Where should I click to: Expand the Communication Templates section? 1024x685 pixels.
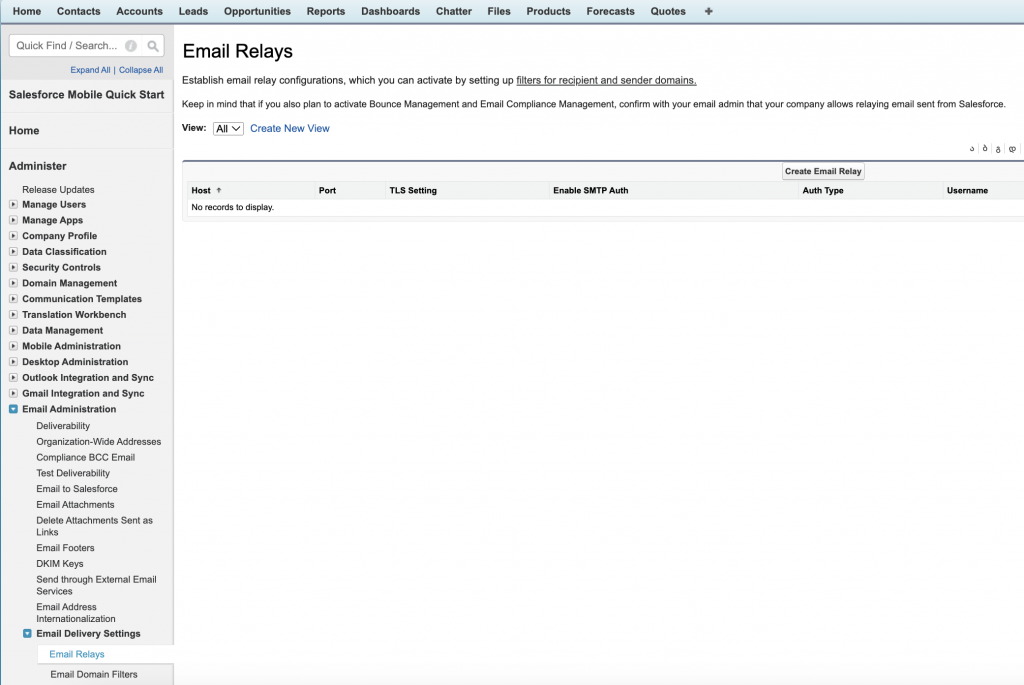pos(13,298)
